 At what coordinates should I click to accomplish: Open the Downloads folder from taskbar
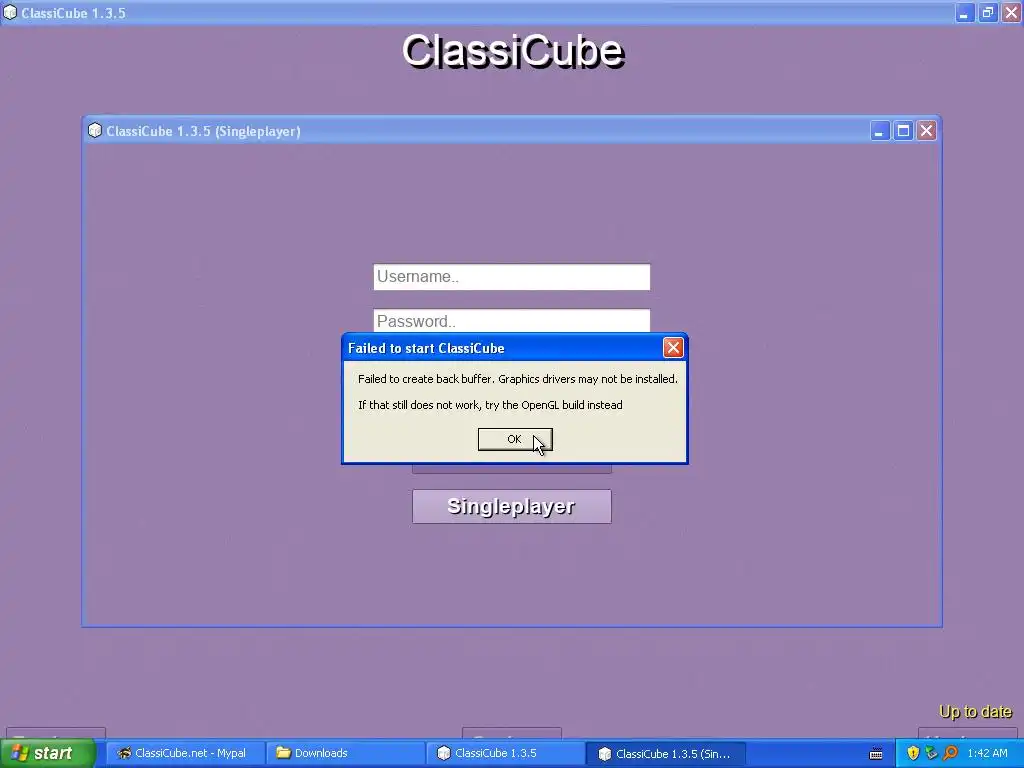[x=344, y=753]
